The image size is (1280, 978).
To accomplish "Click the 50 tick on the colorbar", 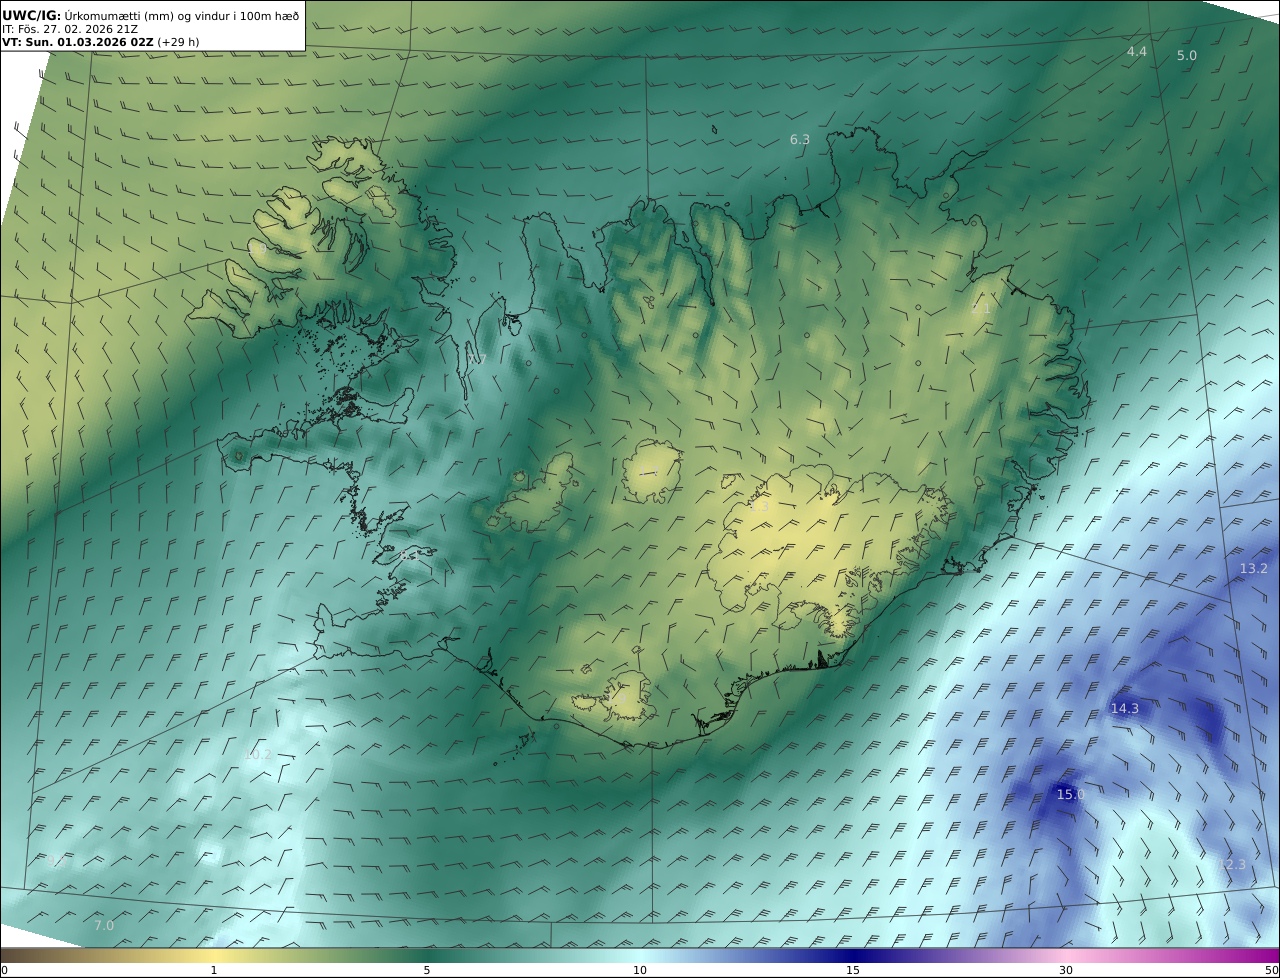I will pos(1271,970).
